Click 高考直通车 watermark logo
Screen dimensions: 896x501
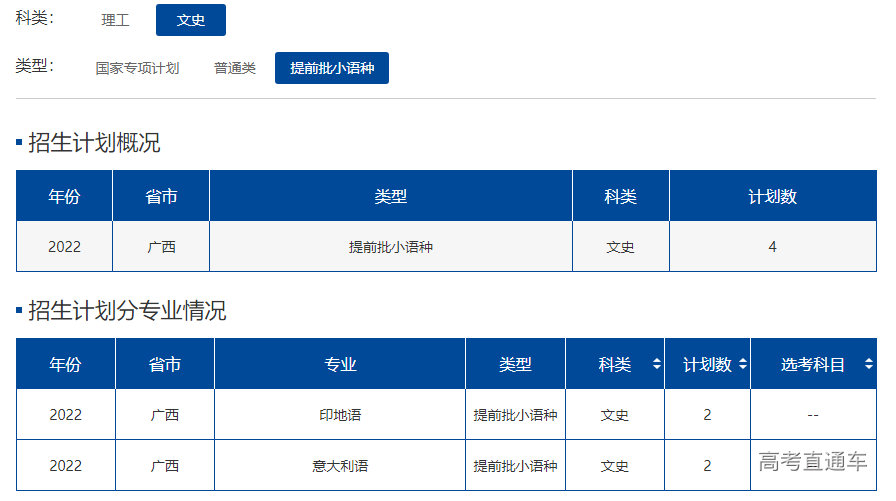pyautogui.click(x=813, y=462)
